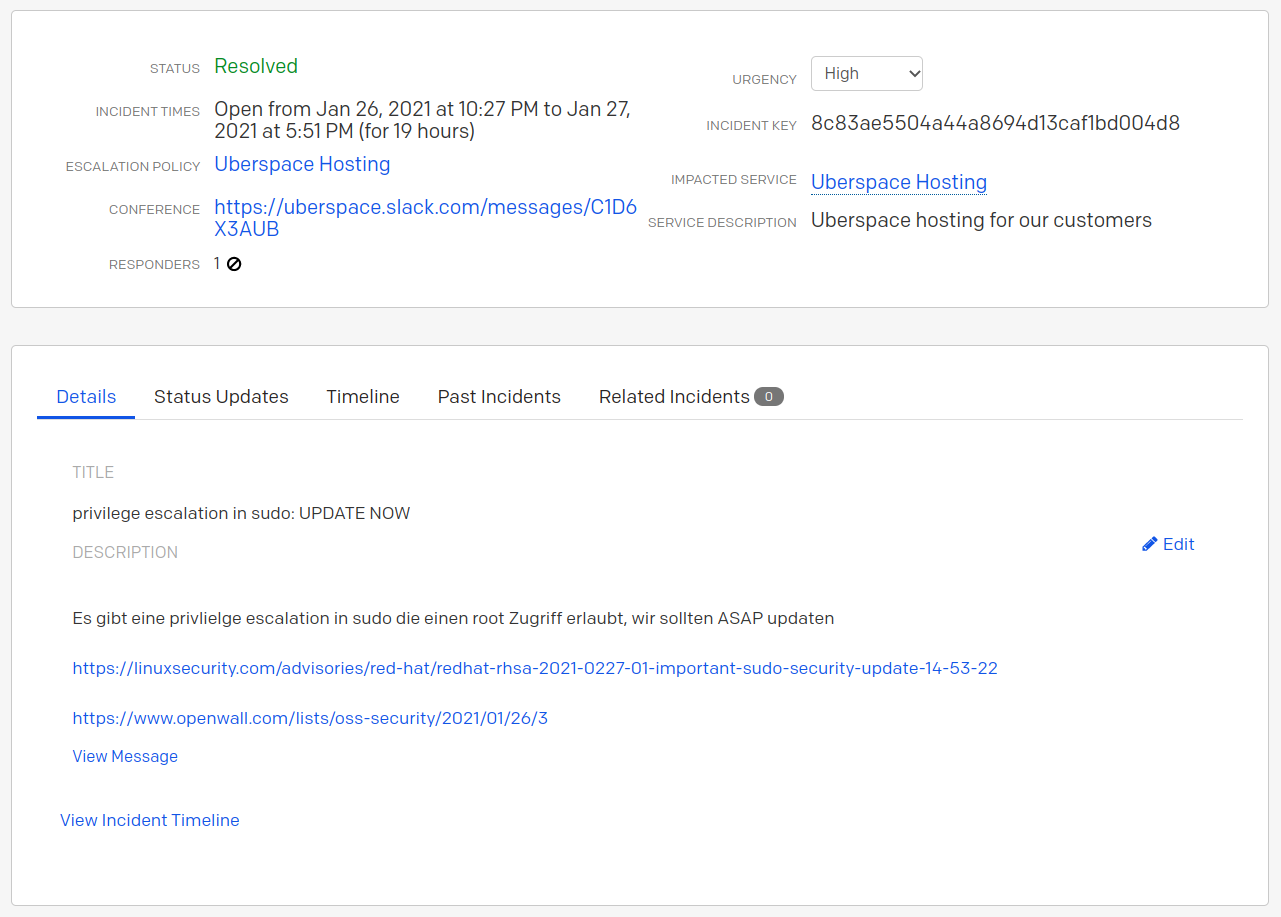Click the pencil icon beside Edit
The width and height of the screenshot is (1281, 917).
tap(1150, 544)
